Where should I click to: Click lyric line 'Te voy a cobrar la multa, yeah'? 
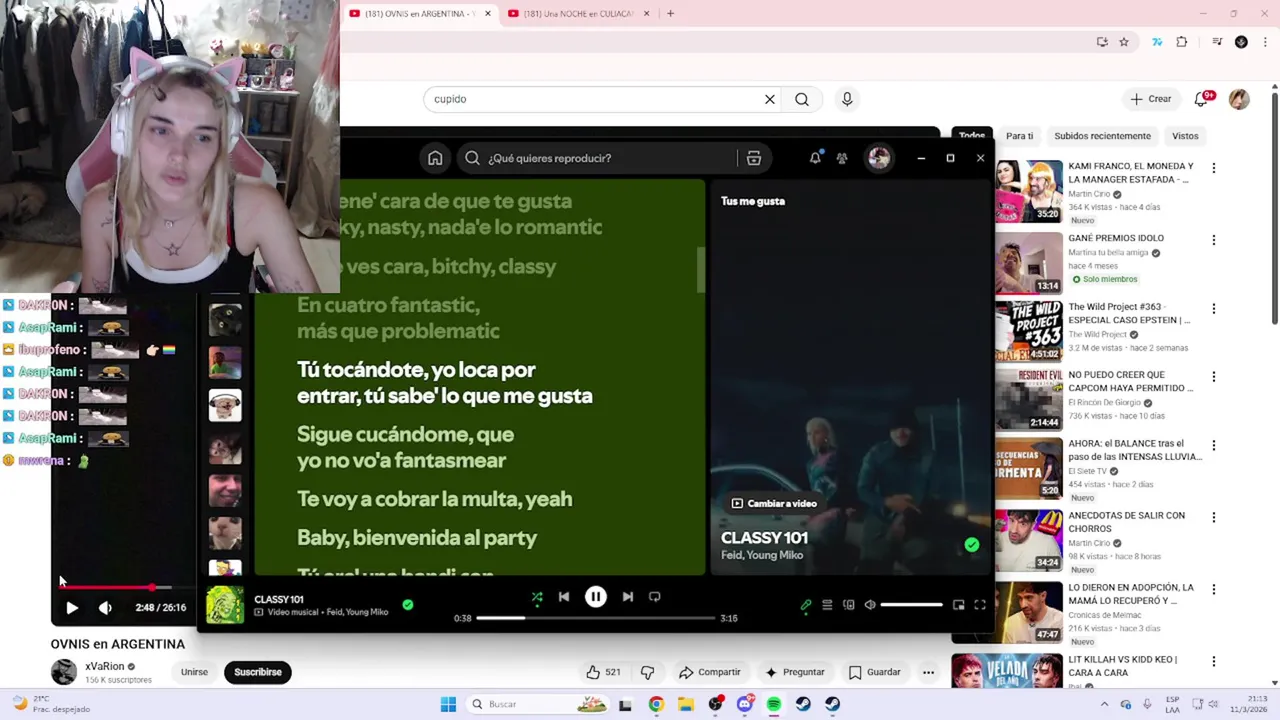435,499
